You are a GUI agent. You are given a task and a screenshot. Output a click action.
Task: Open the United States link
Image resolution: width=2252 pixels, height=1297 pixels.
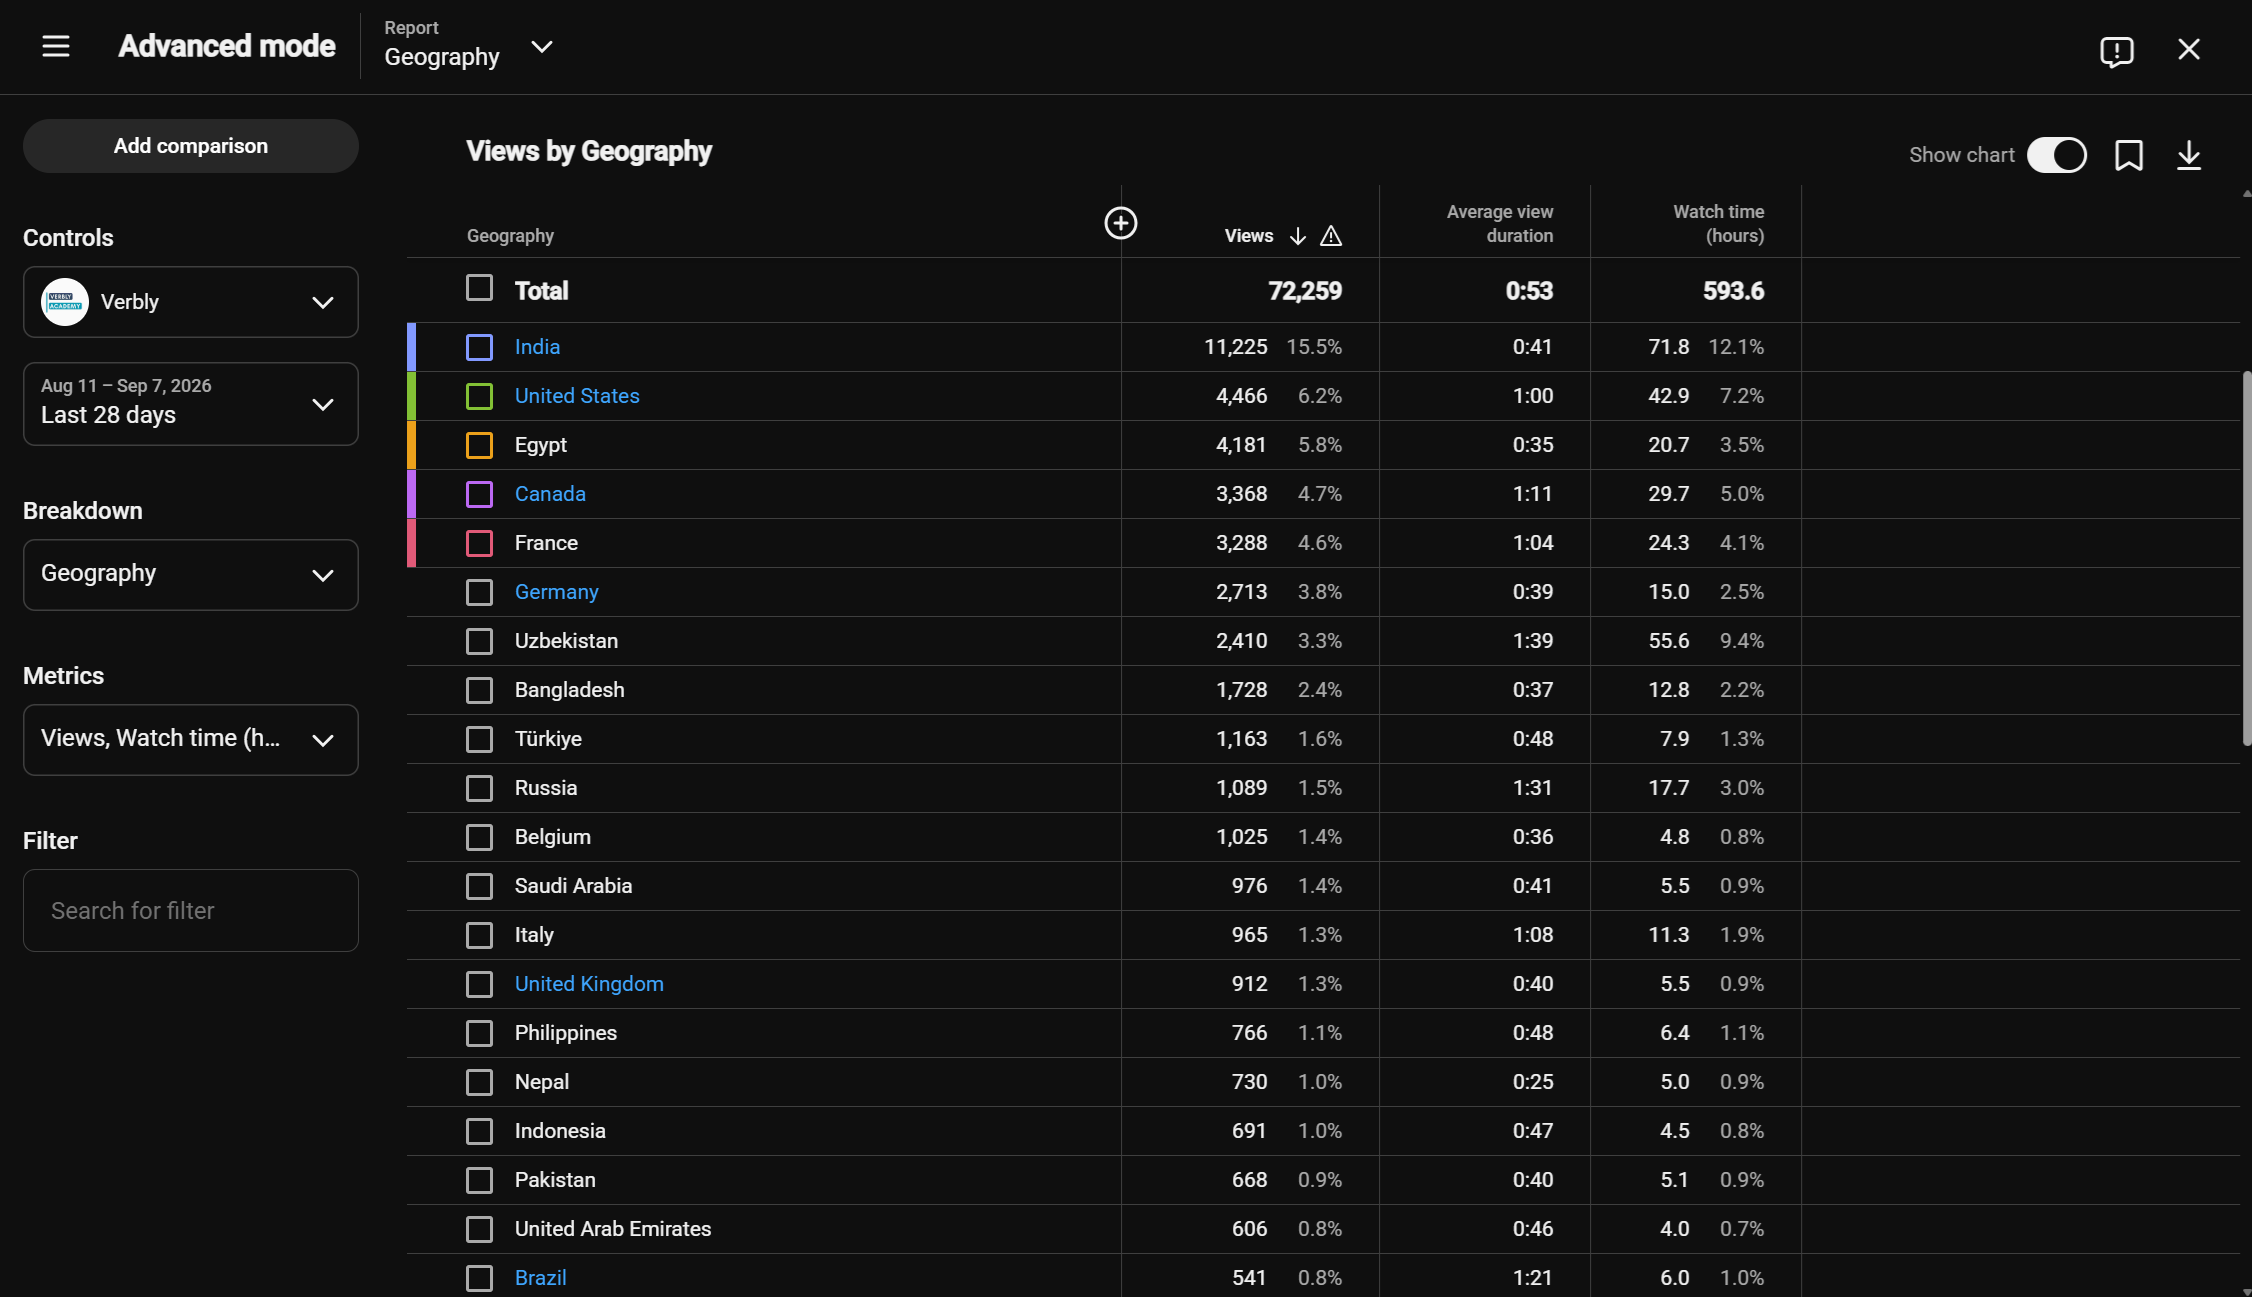click(577, 396)
